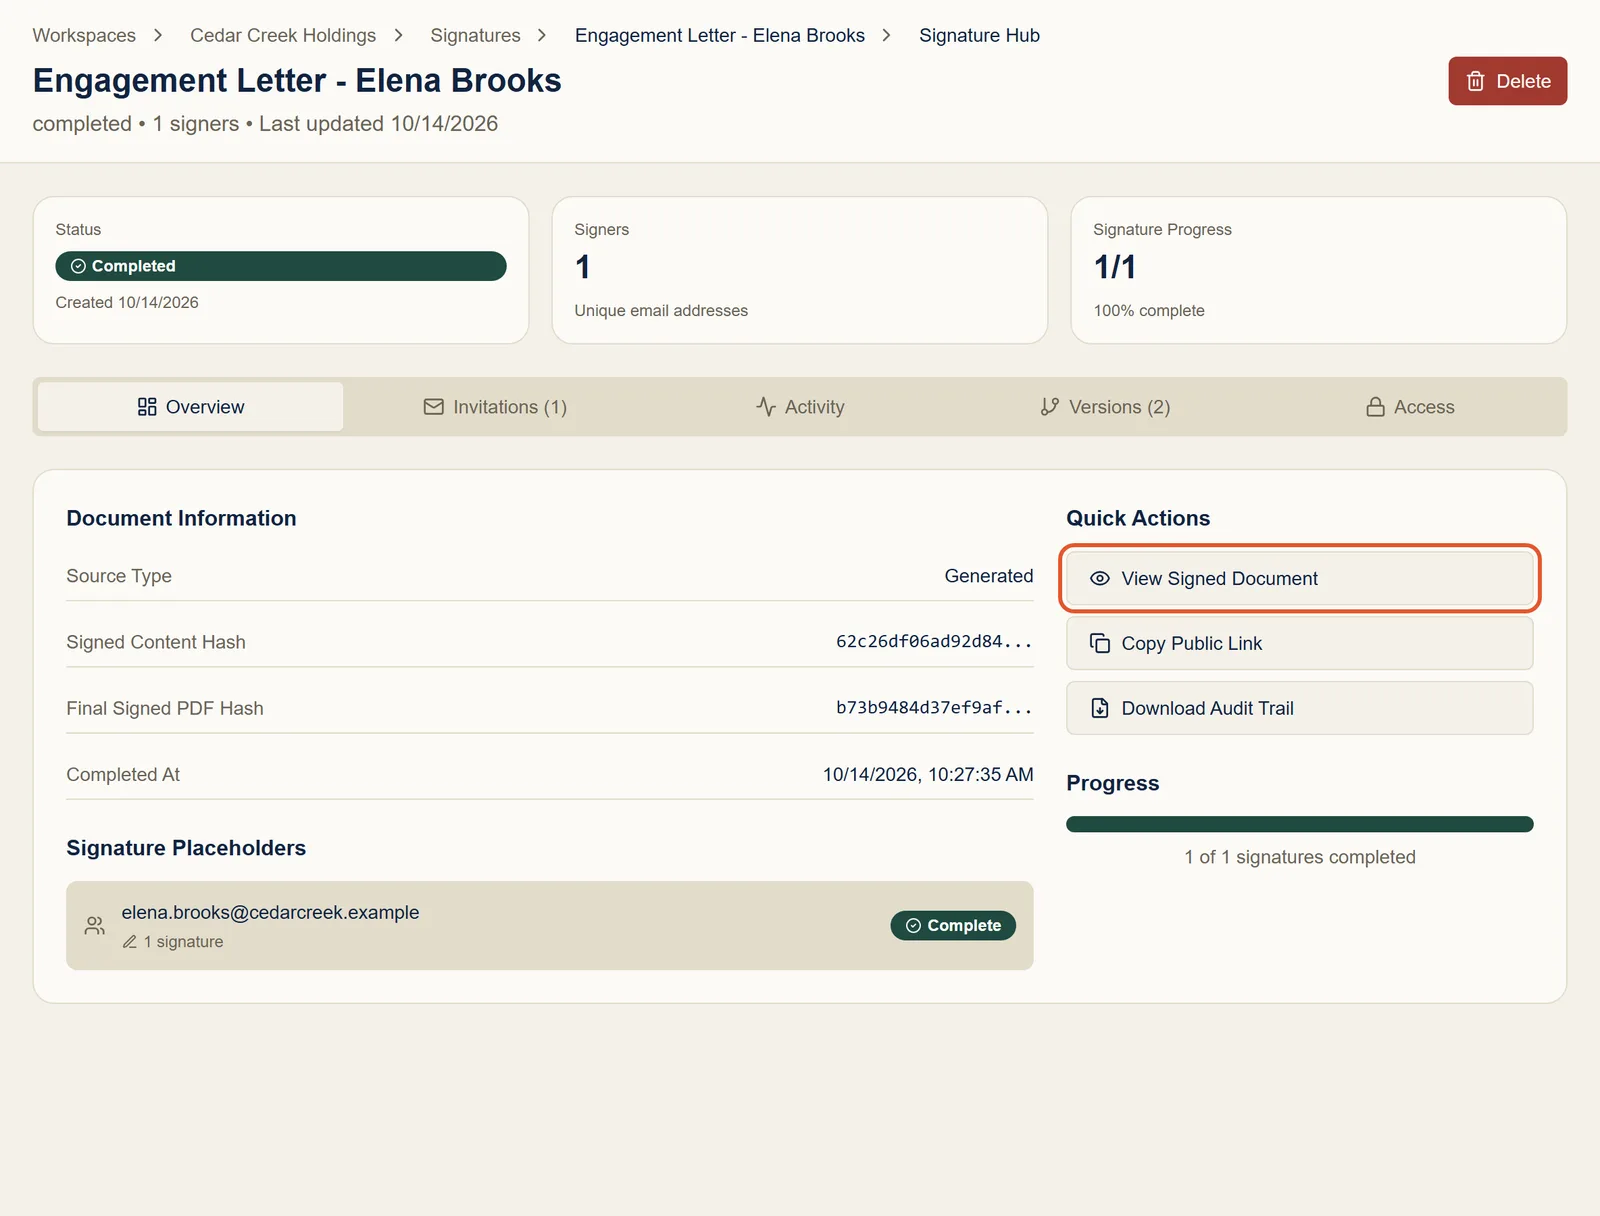Navigate to Workspaces breadcrumb

coord(84,35)
